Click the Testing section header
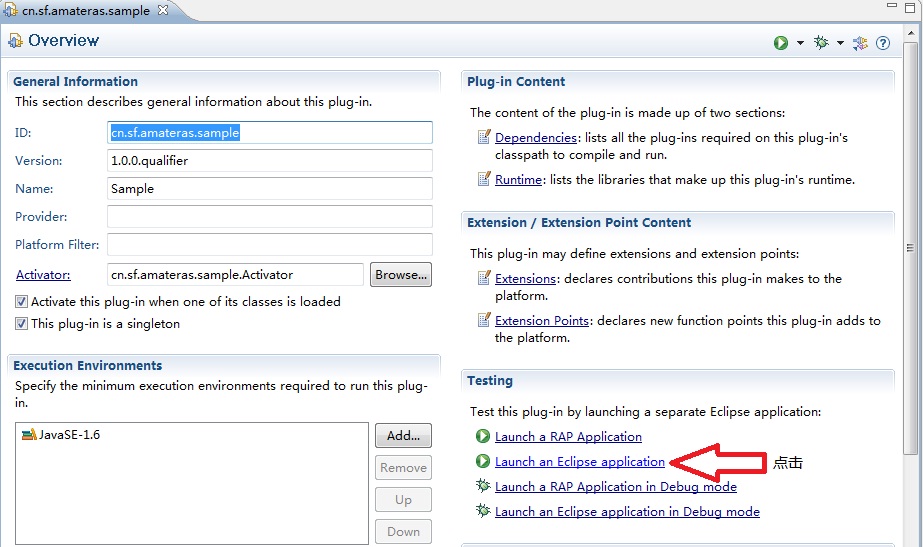The height and width of the screenshot is (547, 923). pyautogui.click(x=490, y=380)
